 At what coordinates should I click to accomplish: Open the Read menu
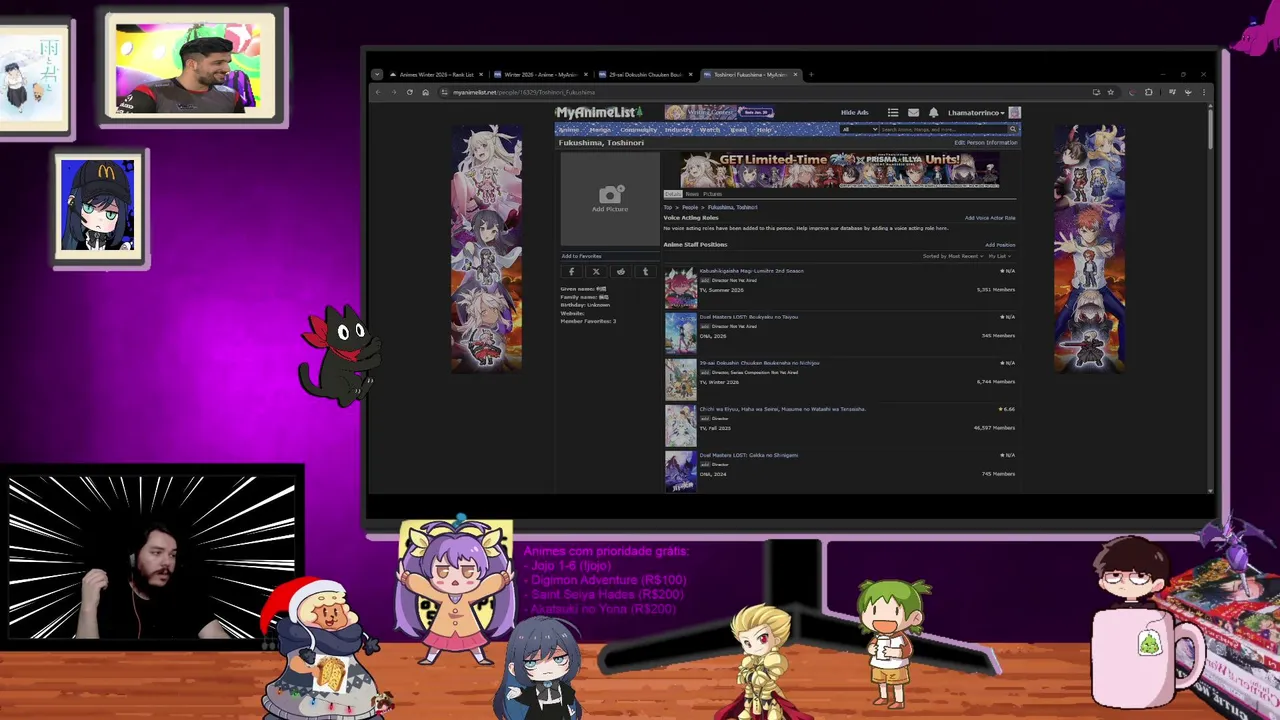click(738, 130)
